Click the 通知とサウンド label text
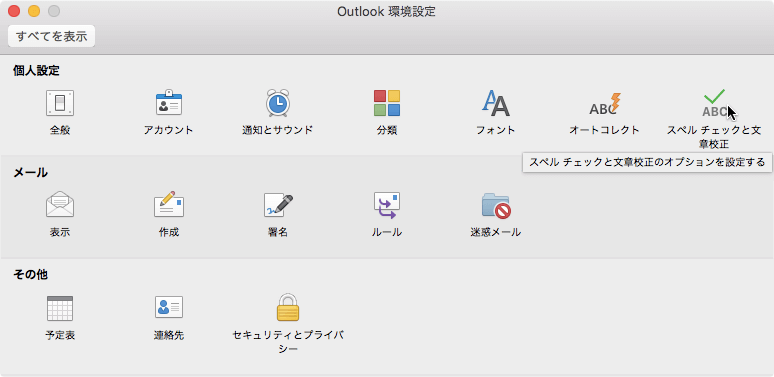Viewport: 774px width, 377px height. click(x=277, y=130)
